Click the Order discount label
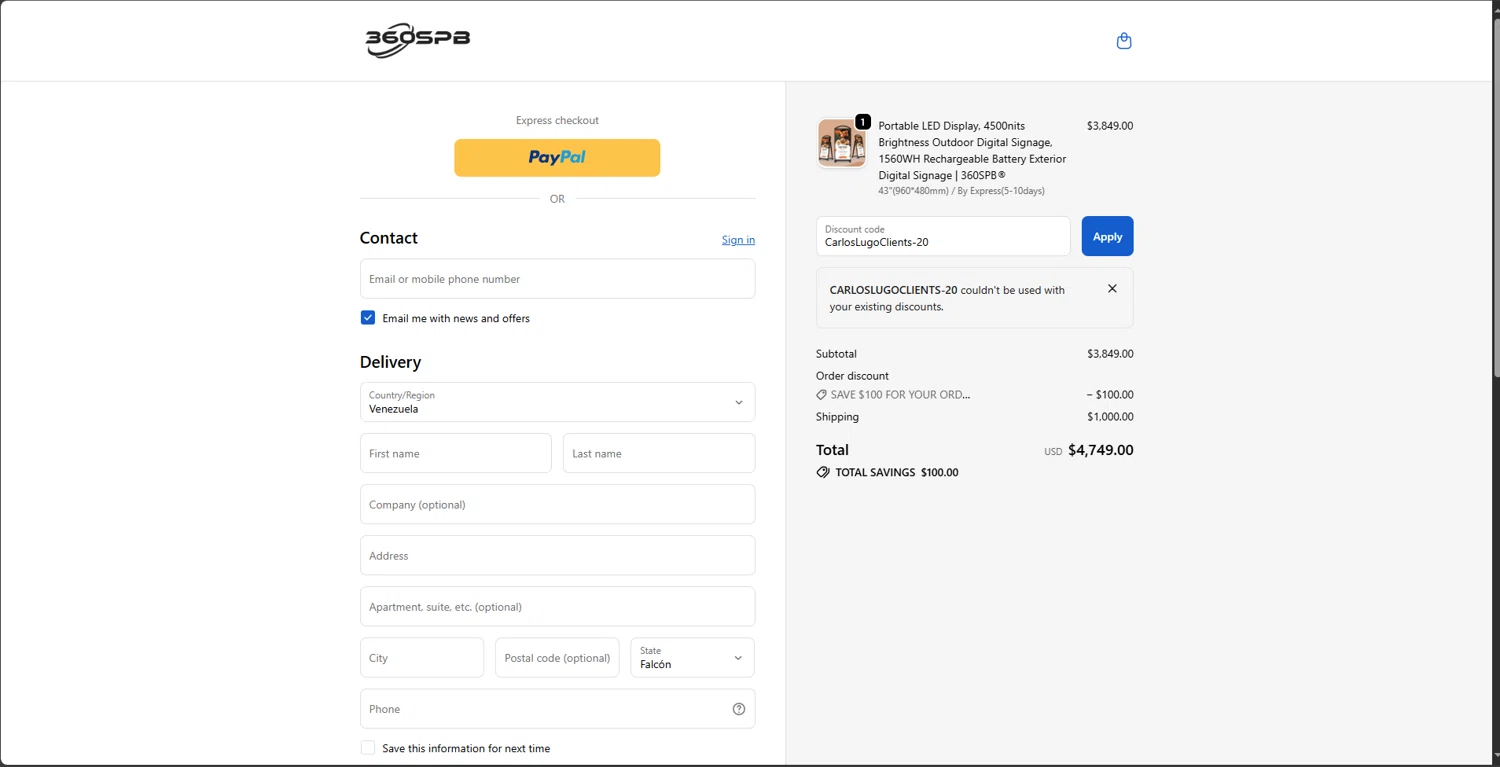 coord(852,376)
